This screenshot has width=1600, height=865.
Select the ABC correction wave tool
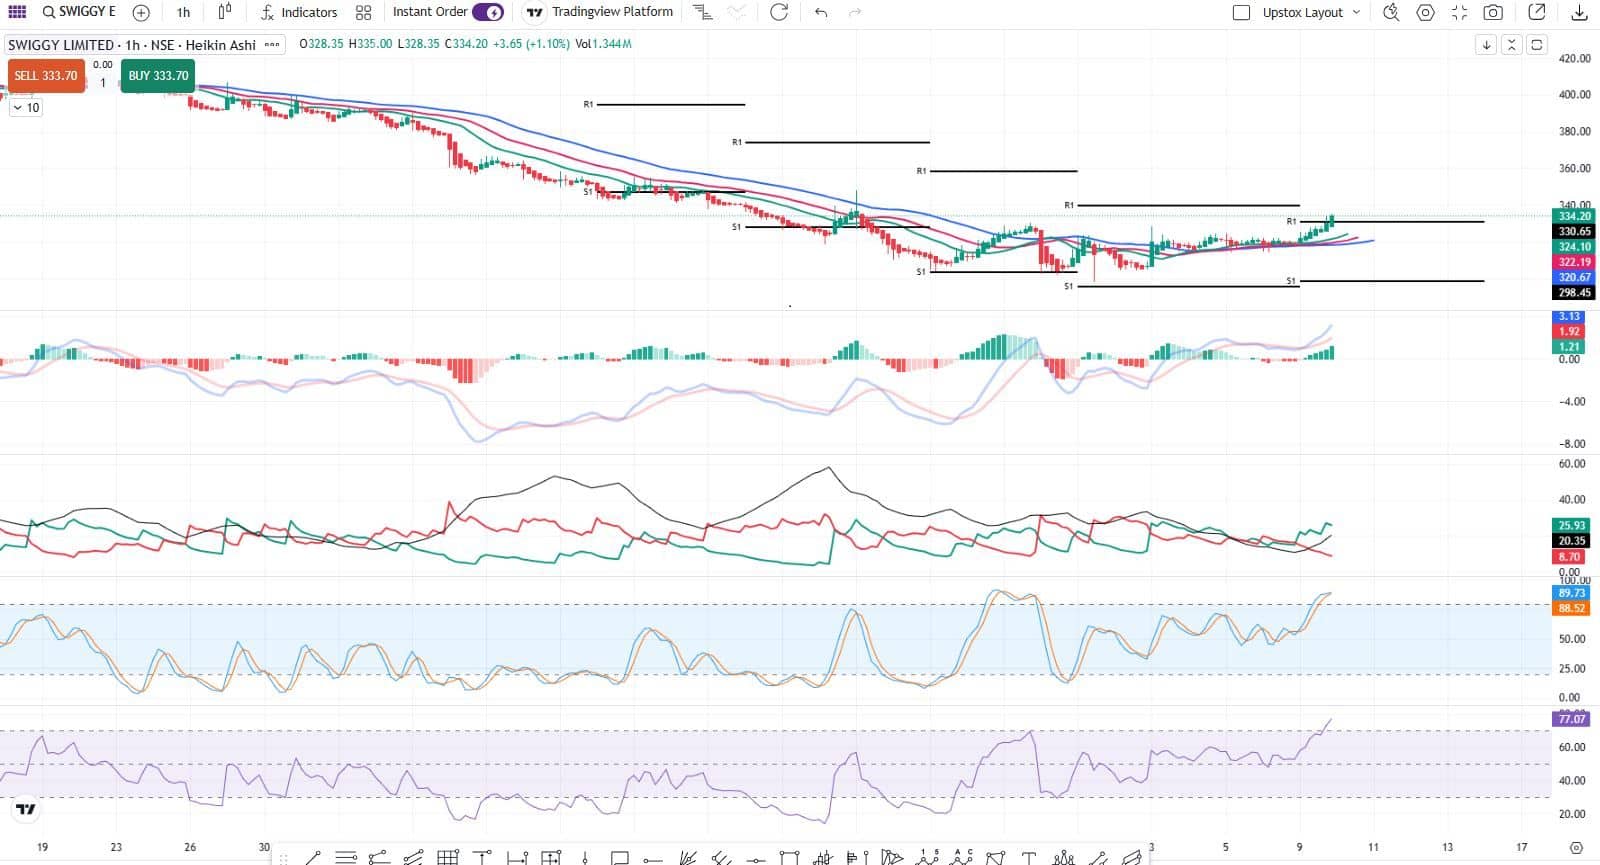[x=961, y=857]
